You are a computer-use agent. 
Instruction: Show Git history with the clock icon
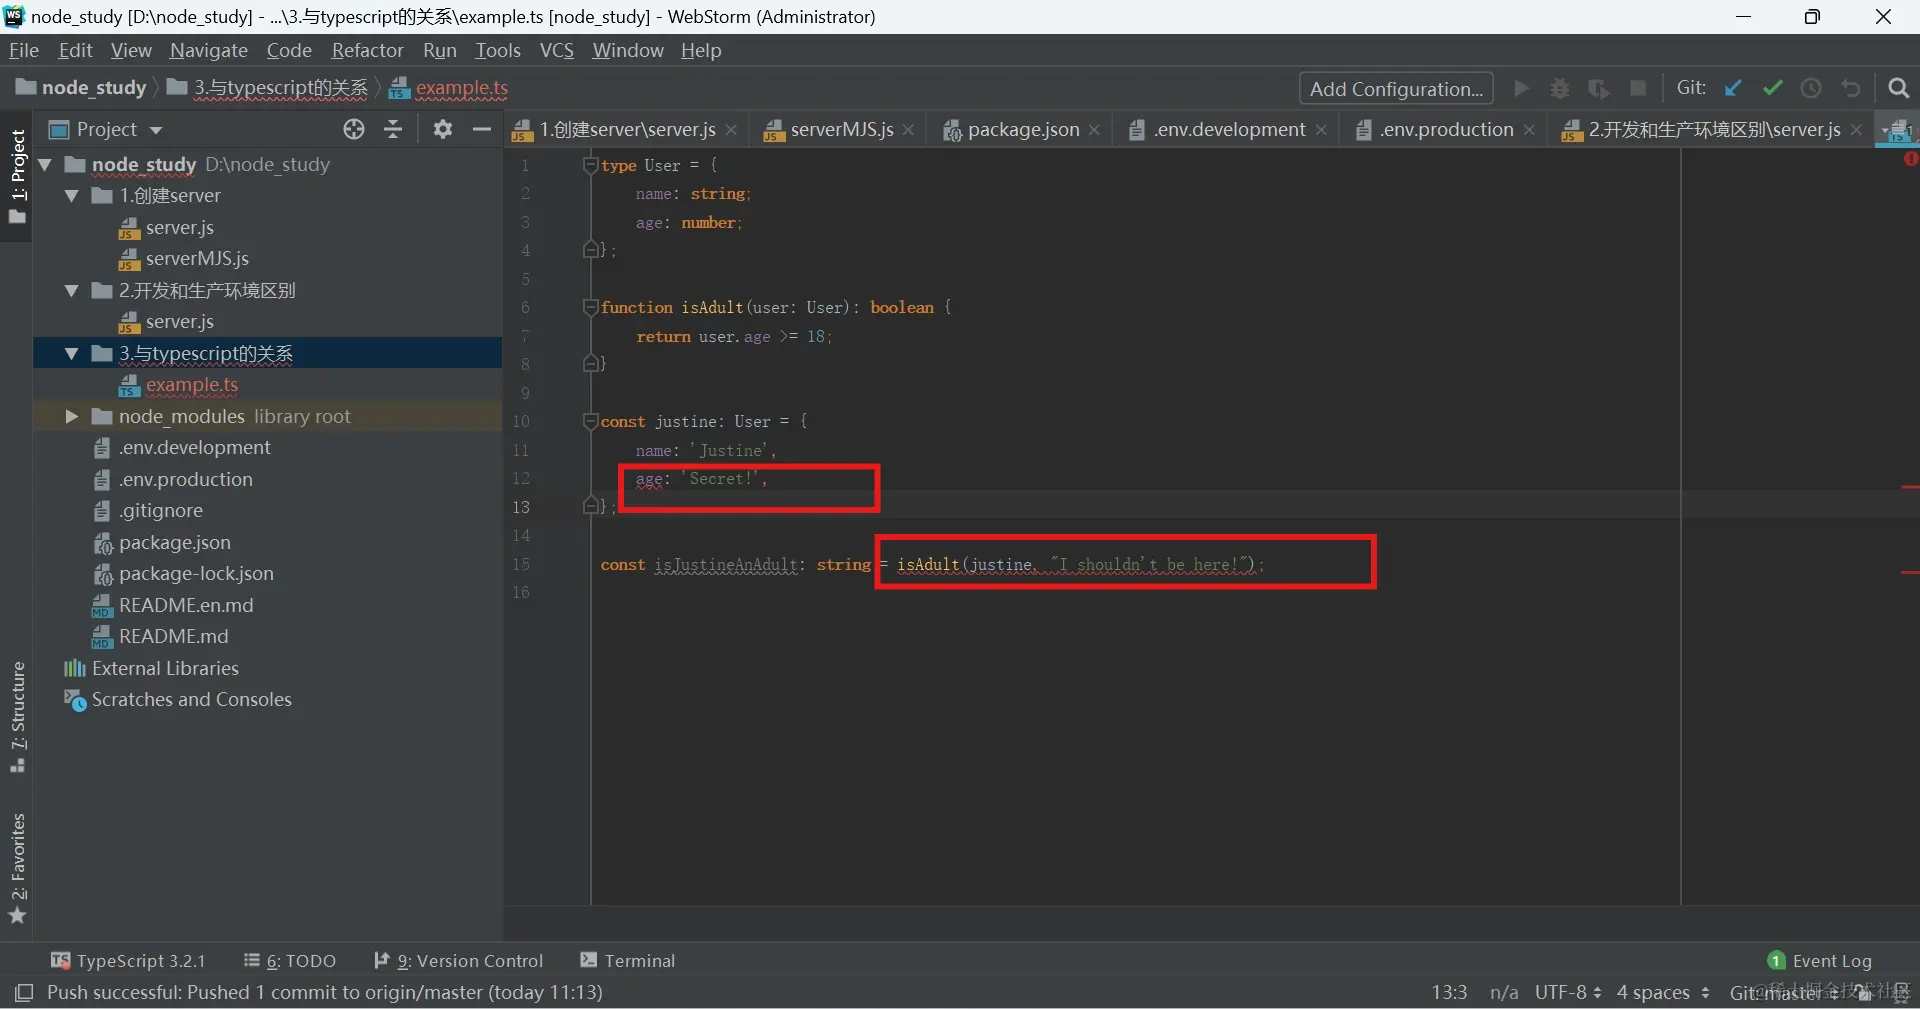click(1811, 88)
